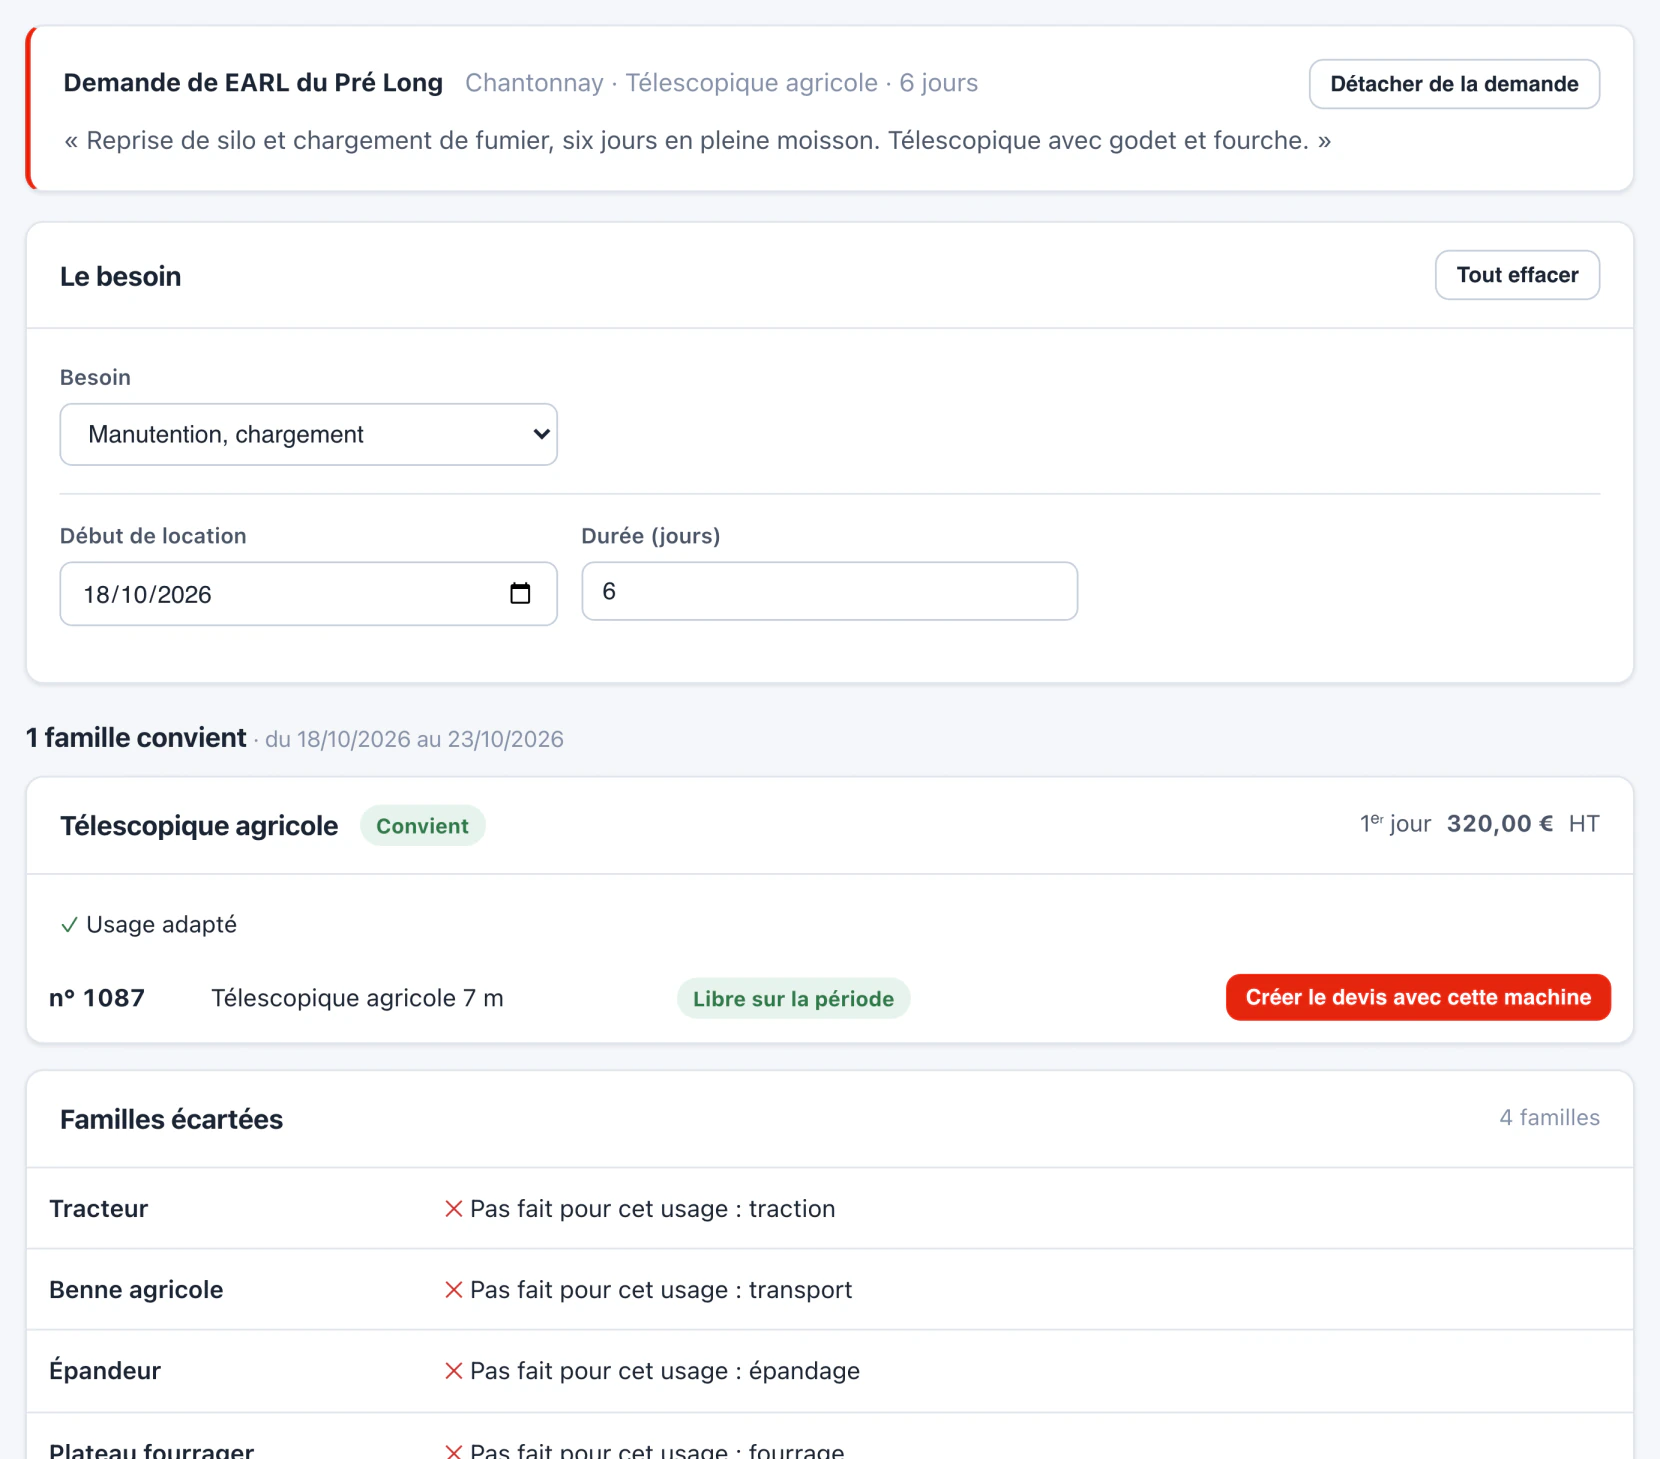
Task: Click the 4 familles count
Action: (x=1549, y=1118)
